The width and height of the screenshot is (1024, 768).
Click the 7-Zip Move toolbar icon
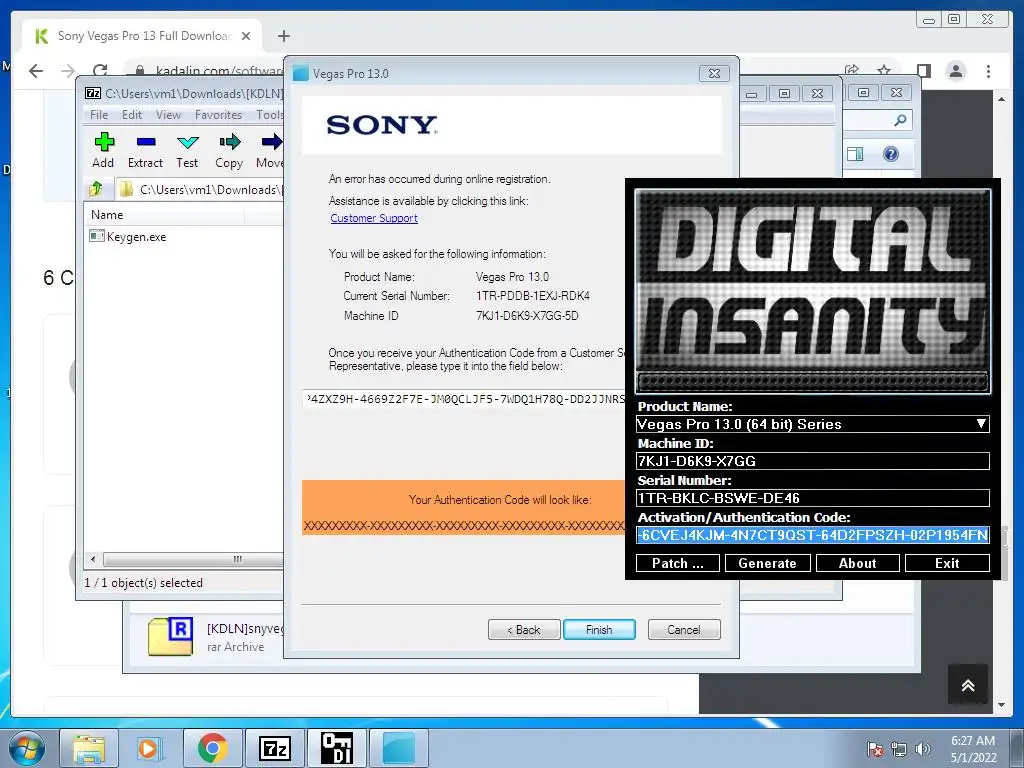(x=270, y=150)
